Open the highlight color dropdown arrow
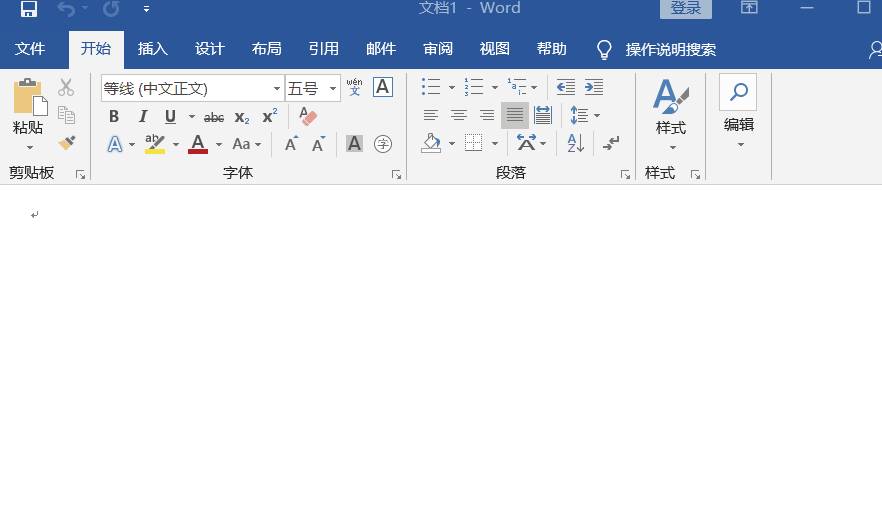This screenshot has height=530, width=882. [176, 145]
